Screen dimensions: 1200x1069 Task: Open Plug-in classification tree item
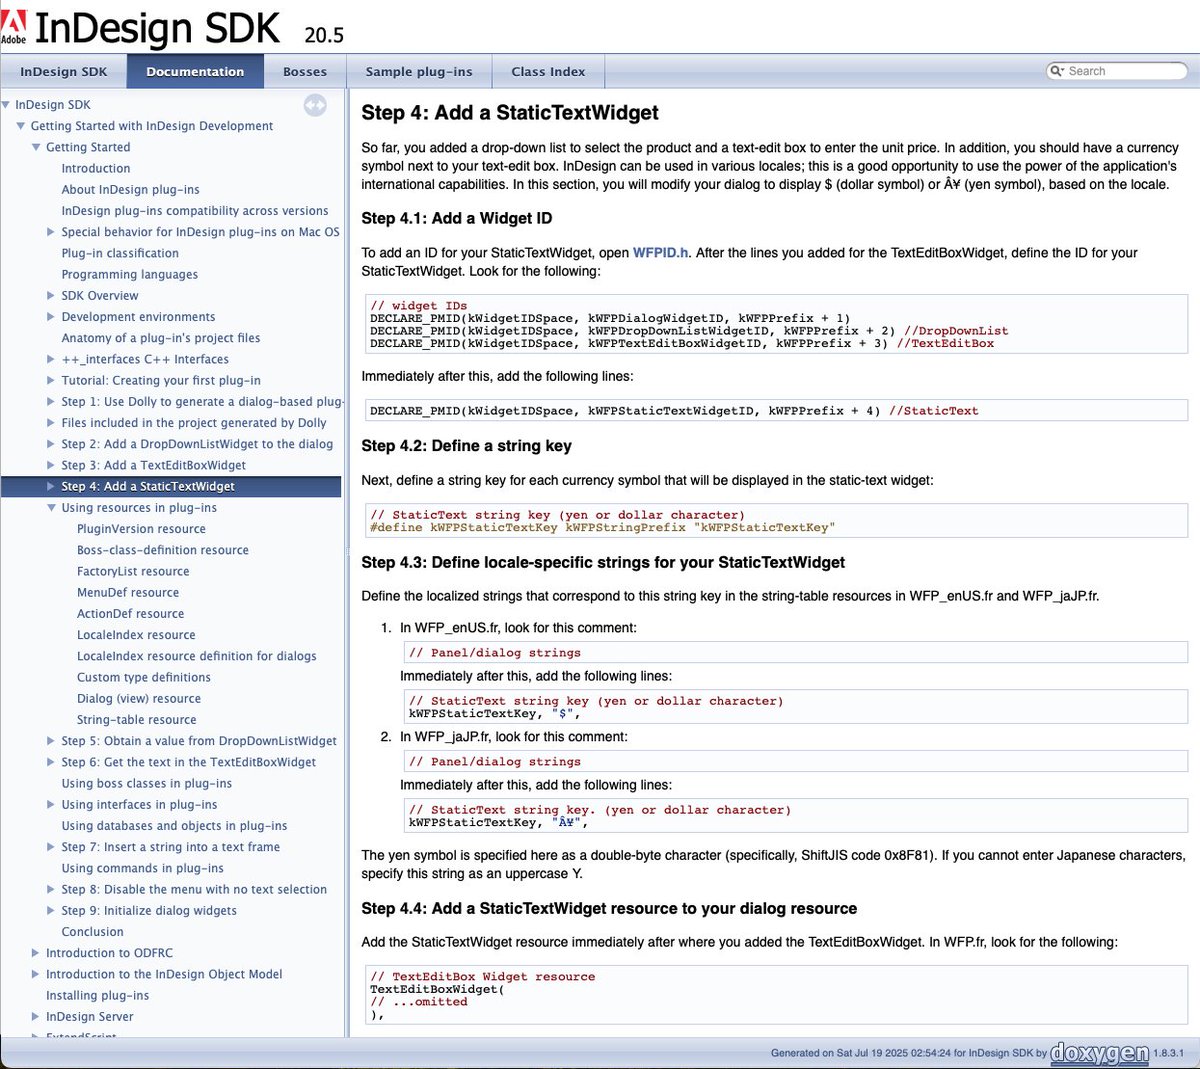[x=120, y=254]
